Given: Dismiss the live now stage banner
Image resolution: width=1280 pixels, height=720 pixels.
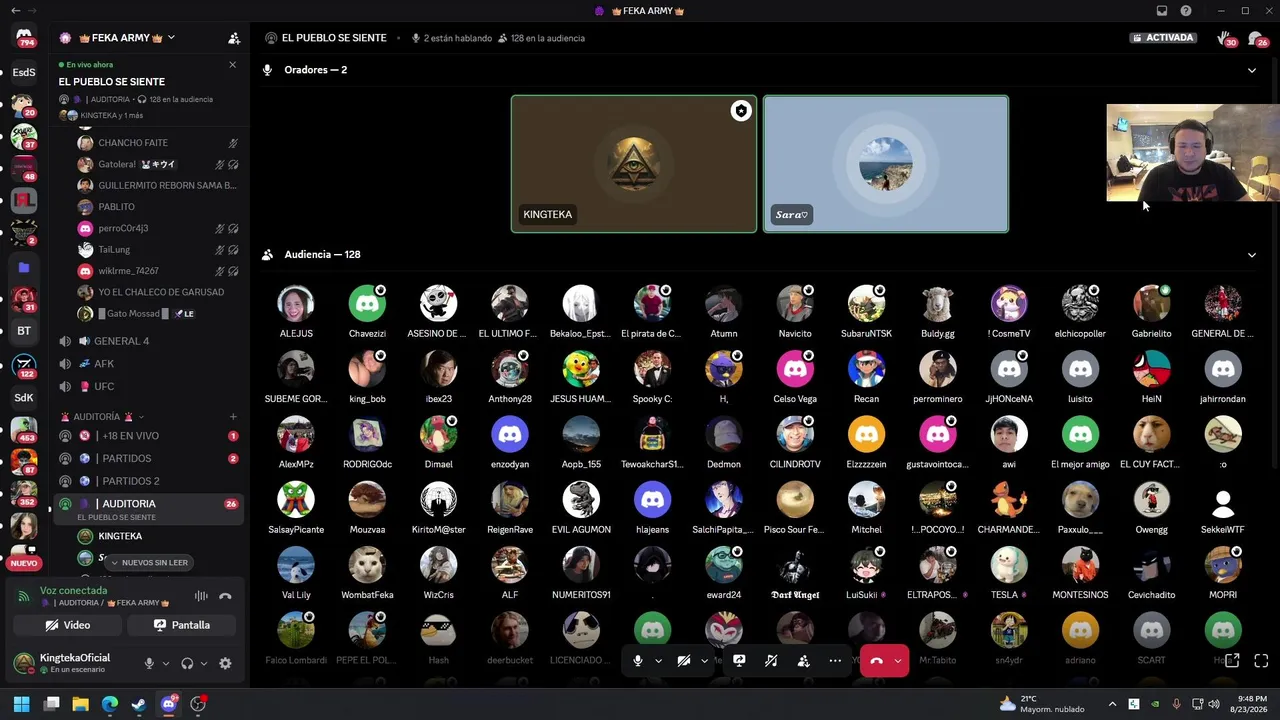Looking at the screenshot, I should (x=232, y=65).
